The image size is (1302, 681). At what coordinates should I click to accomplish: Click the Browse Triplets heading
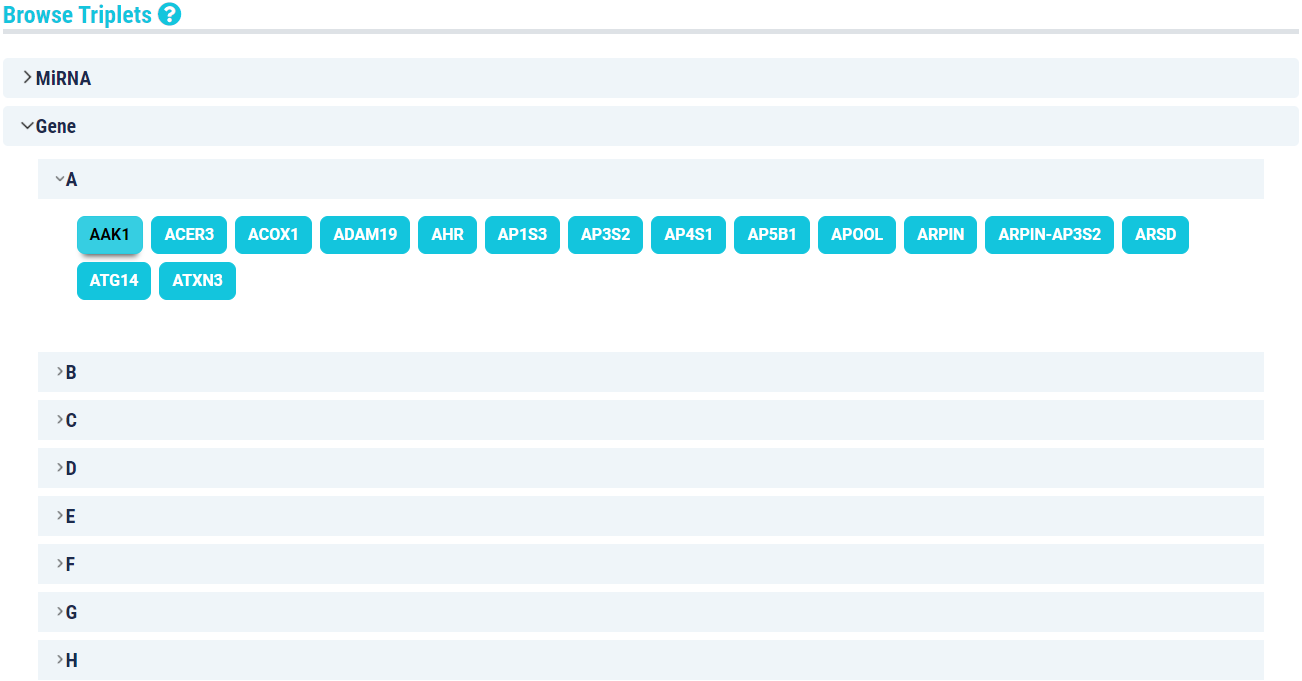(78, 15)
